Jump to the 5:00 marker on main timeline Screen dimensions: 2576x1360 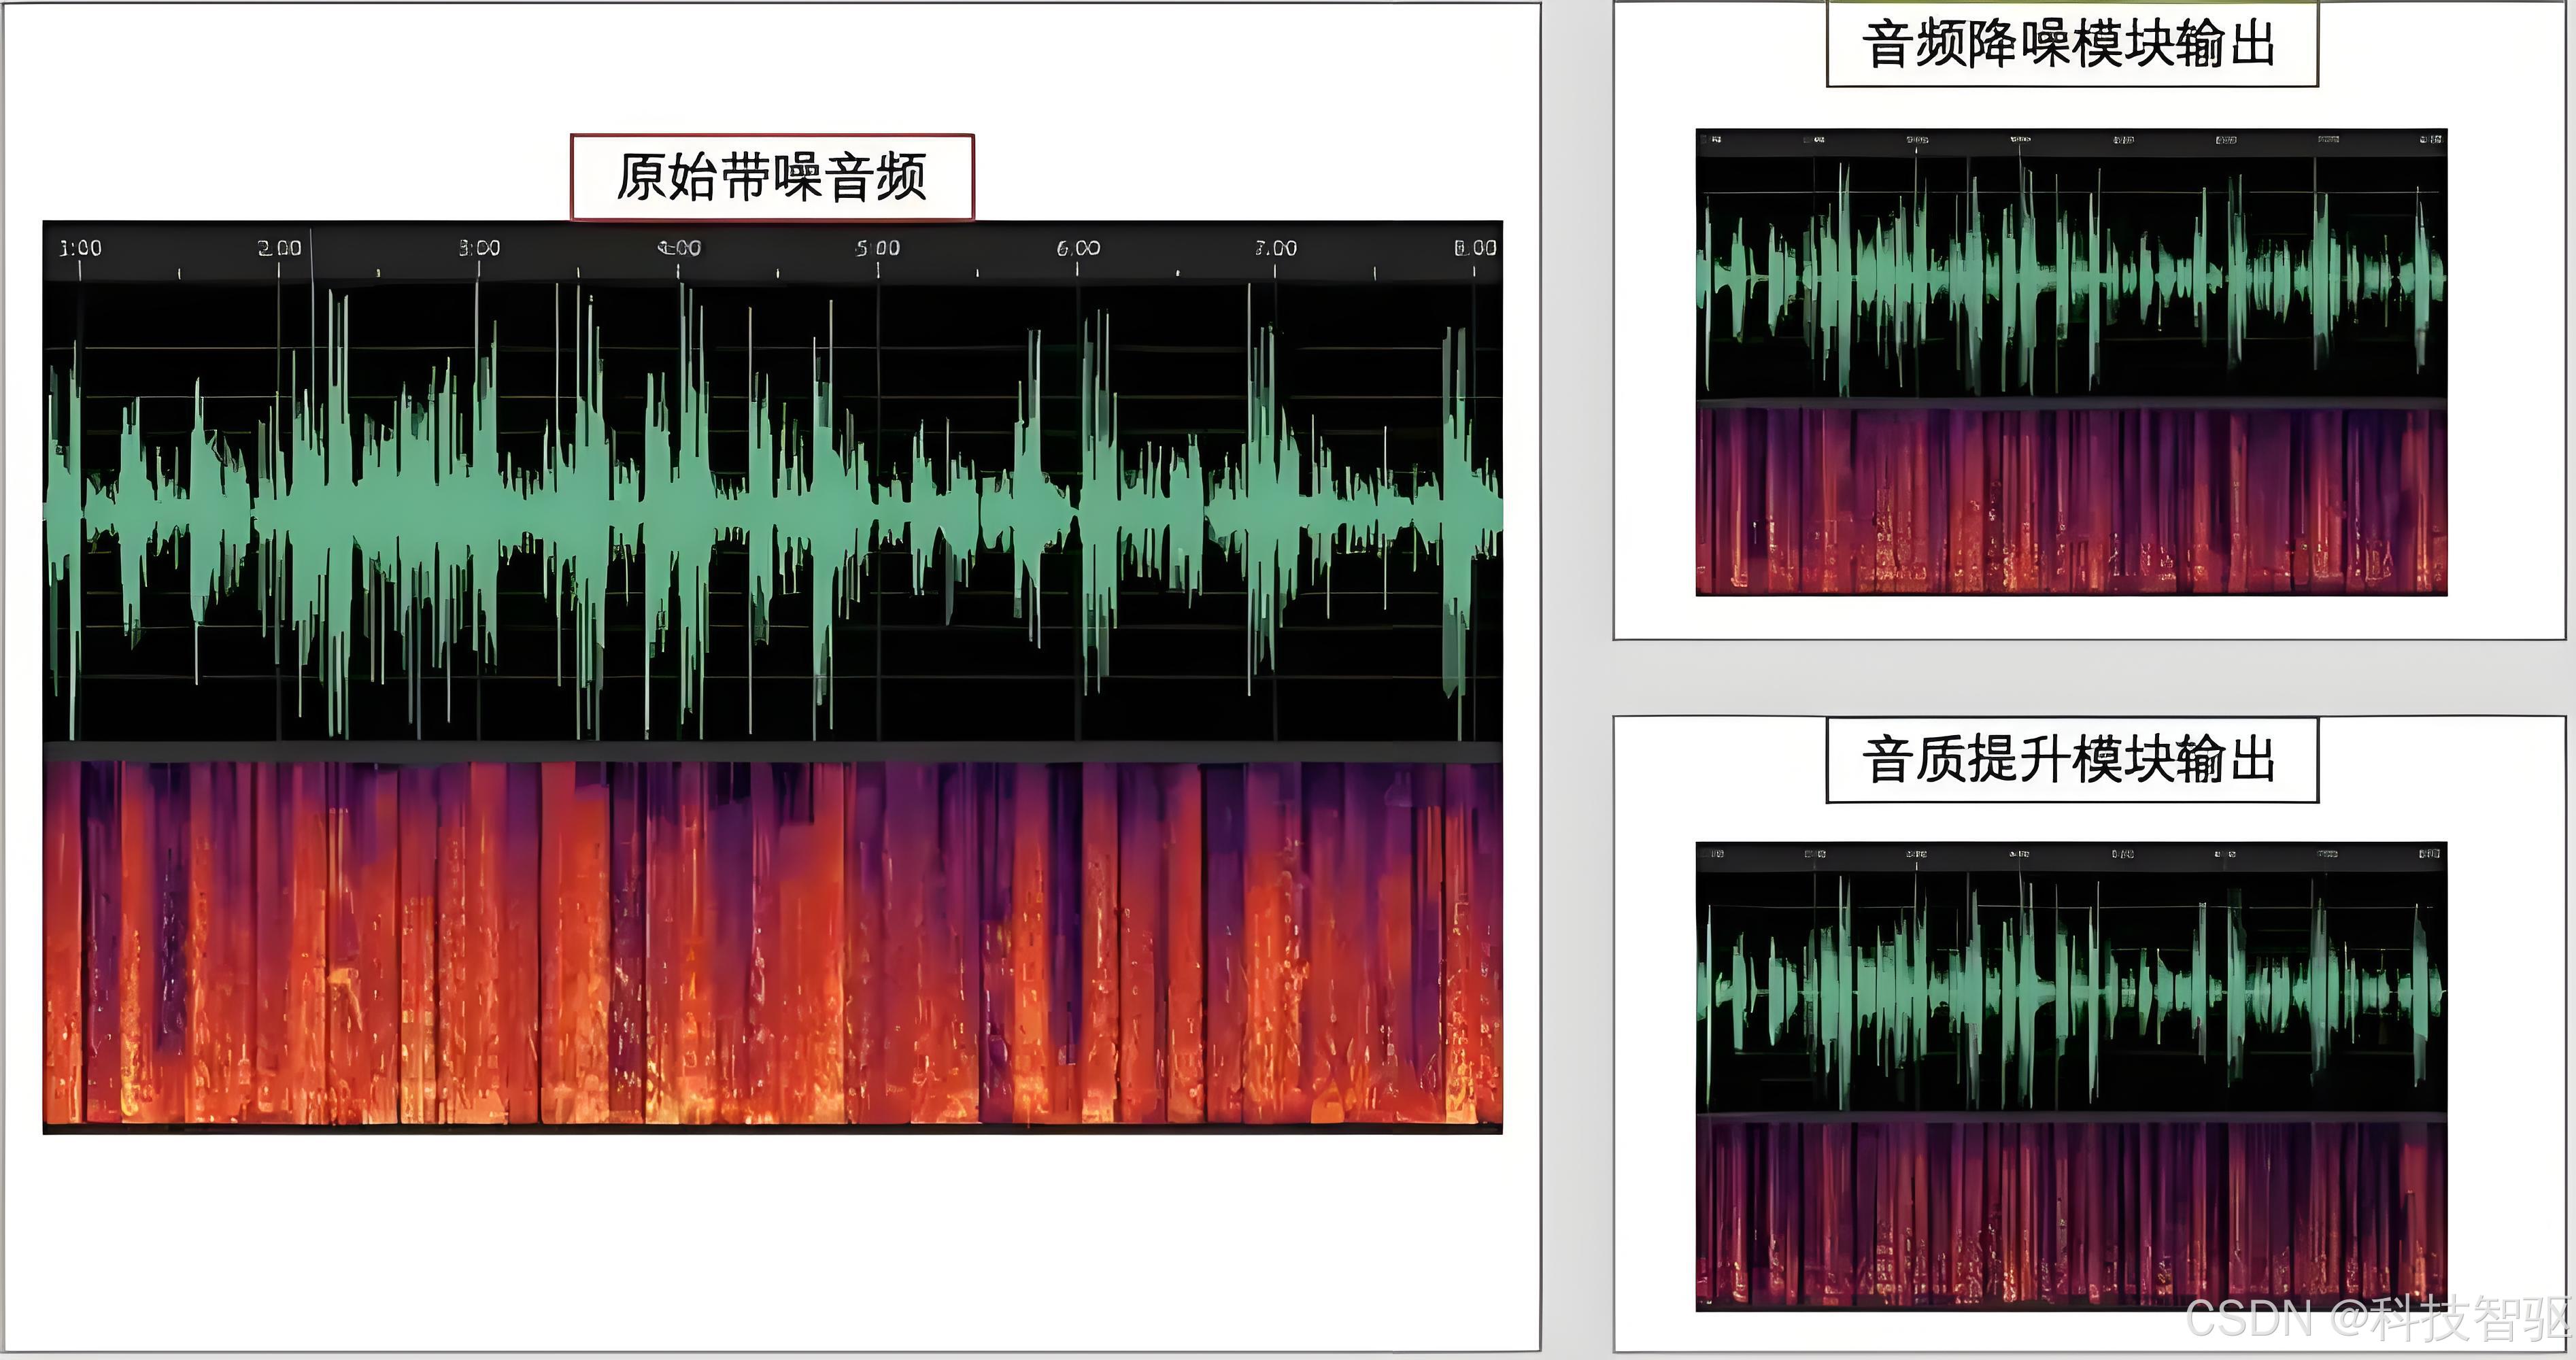[x=877, y=248]
